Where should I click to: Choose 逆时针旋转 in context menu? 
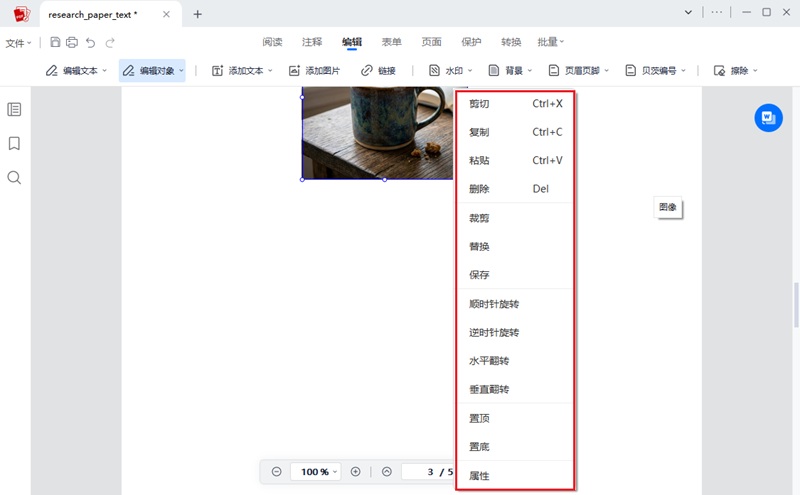(x=515, y=333)
